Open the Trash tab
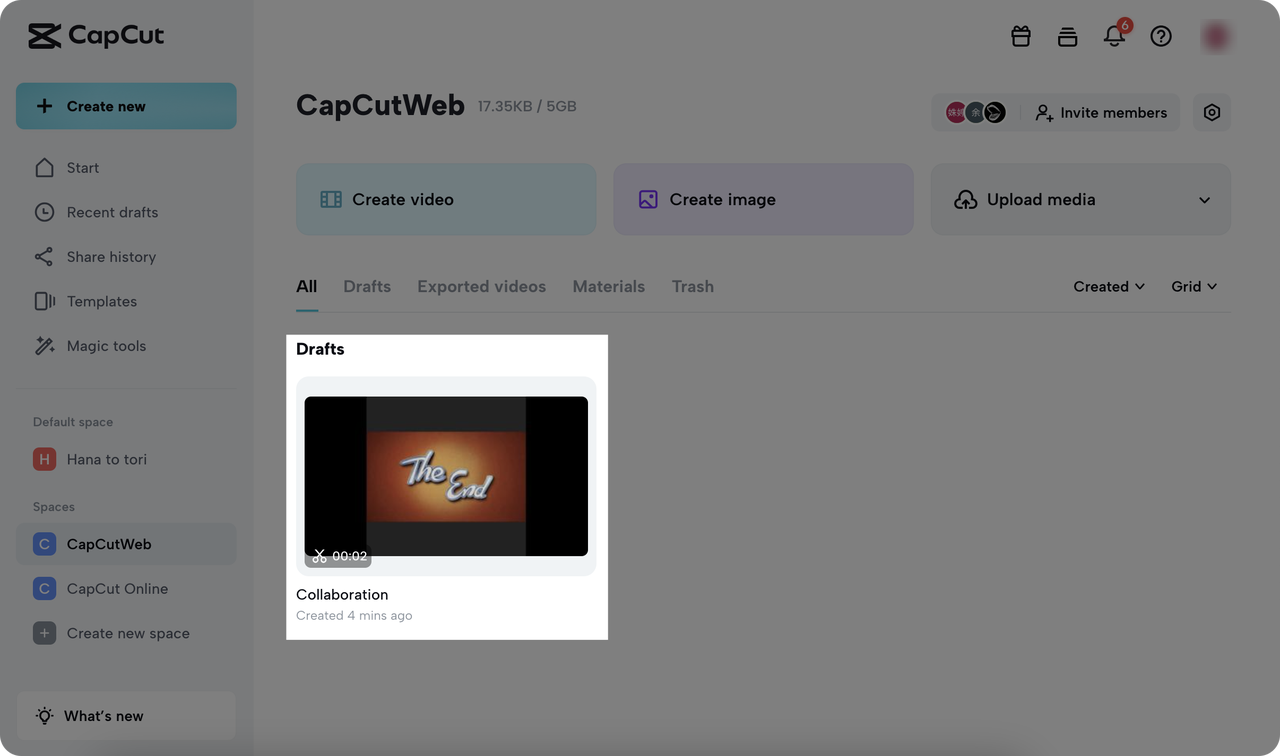The width and height of the screenshot is (1280, 756). (x=693, y=286)
